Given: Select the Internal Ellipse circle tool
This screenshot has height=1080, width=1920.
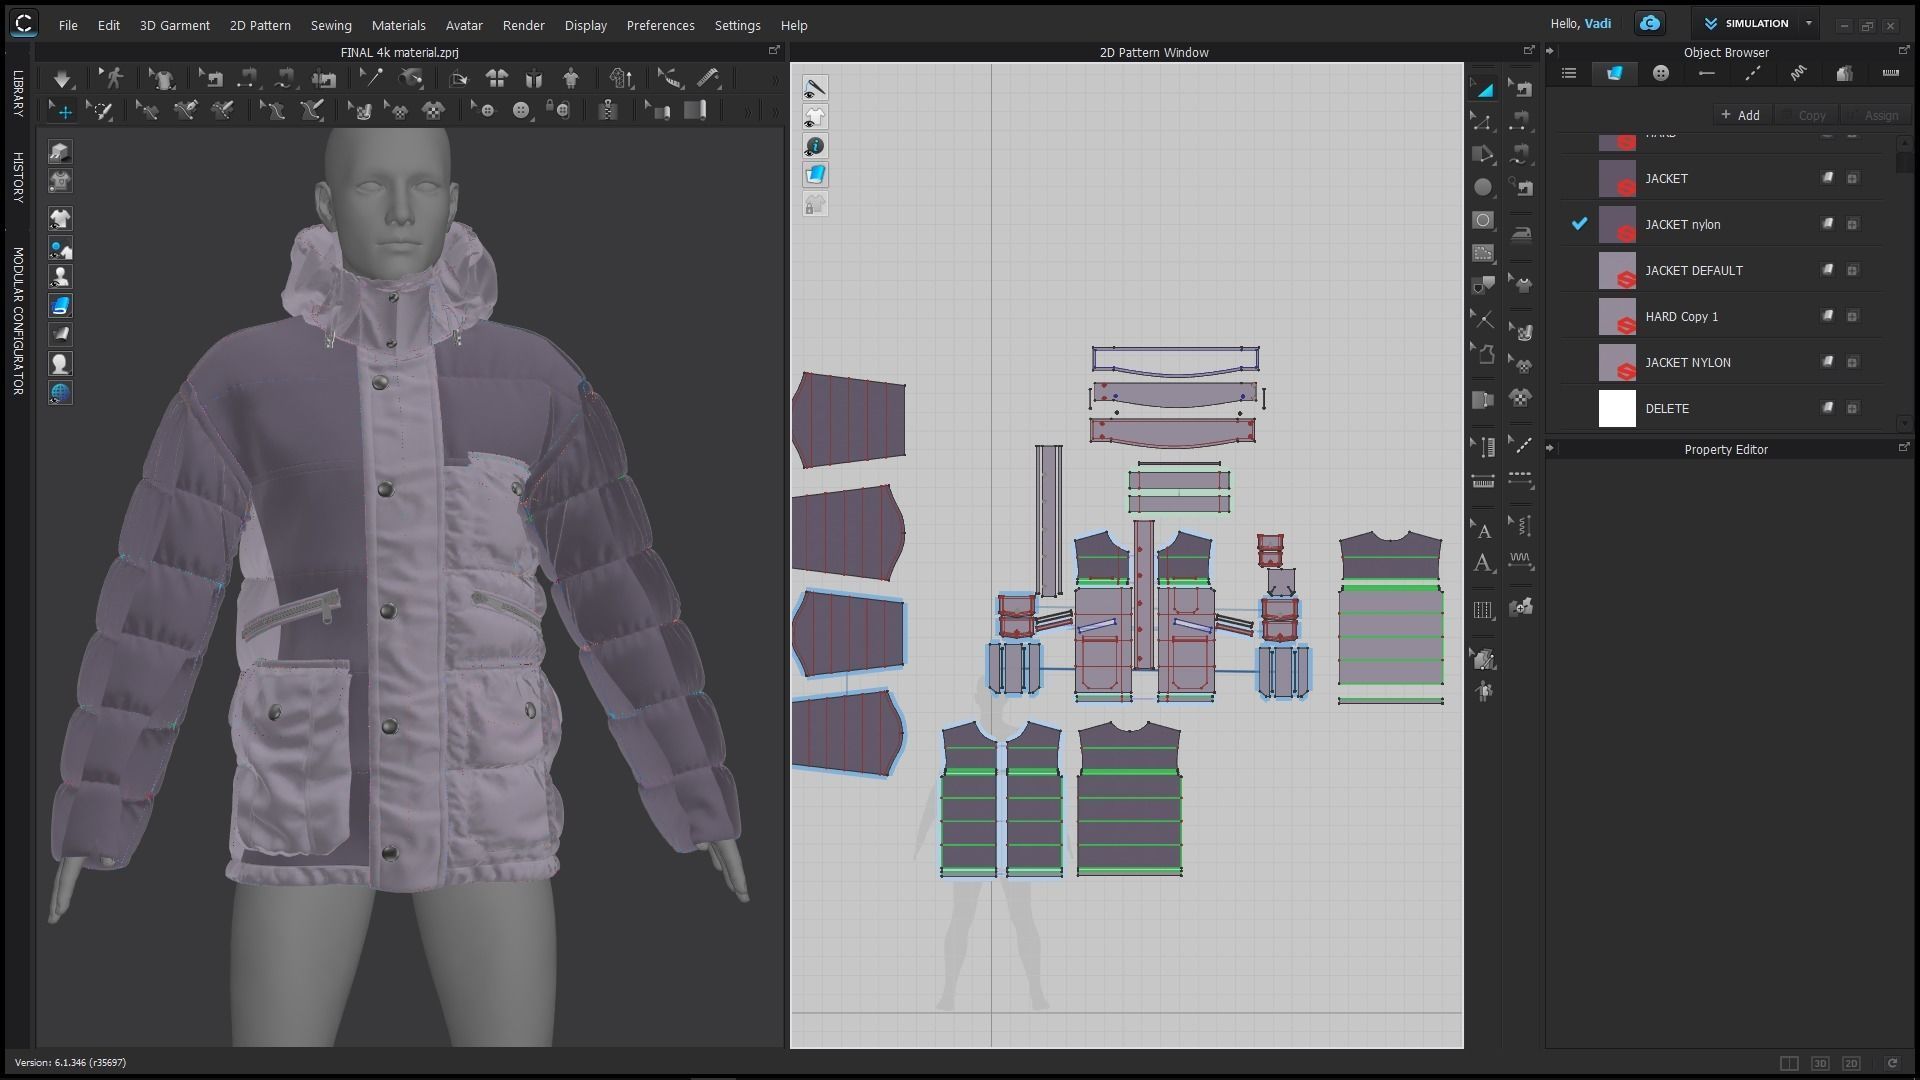Looking at the screenshot, I should tap(1483, 220).
